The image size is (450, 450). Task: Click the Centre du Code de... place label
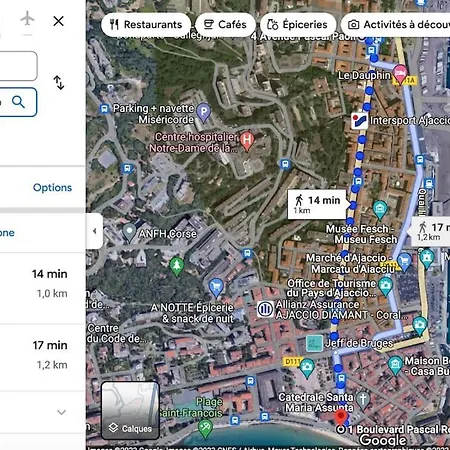click(116, 333)
